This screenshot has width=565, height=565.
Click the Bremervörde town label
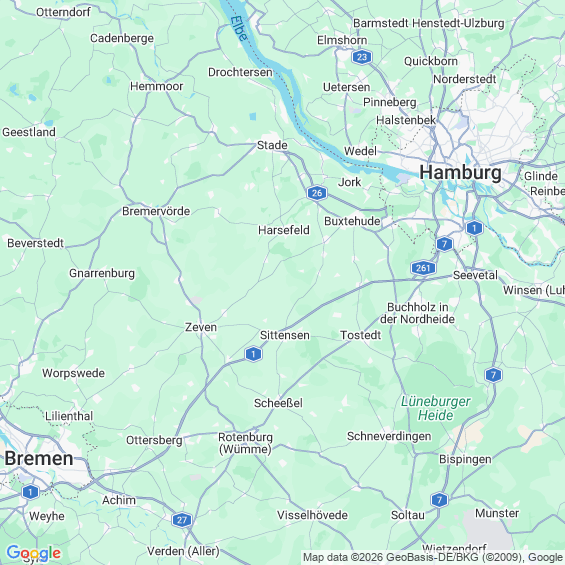coord(156,211)
